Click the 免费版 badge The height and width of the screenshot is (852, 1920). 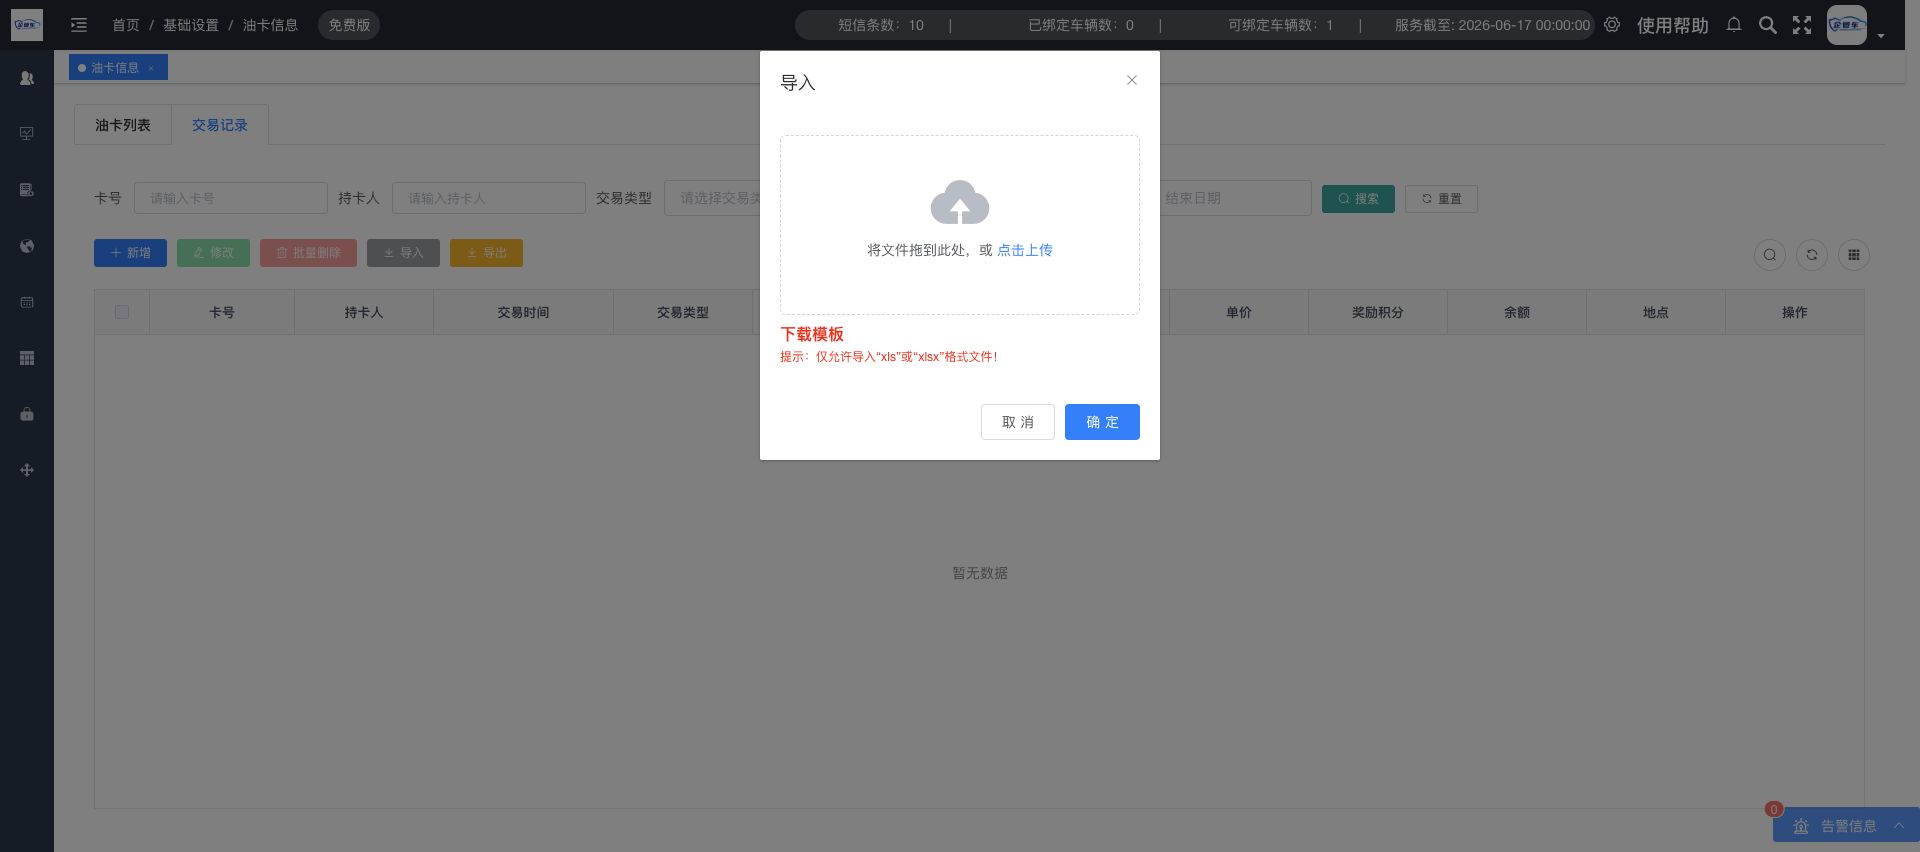[349, 25]
